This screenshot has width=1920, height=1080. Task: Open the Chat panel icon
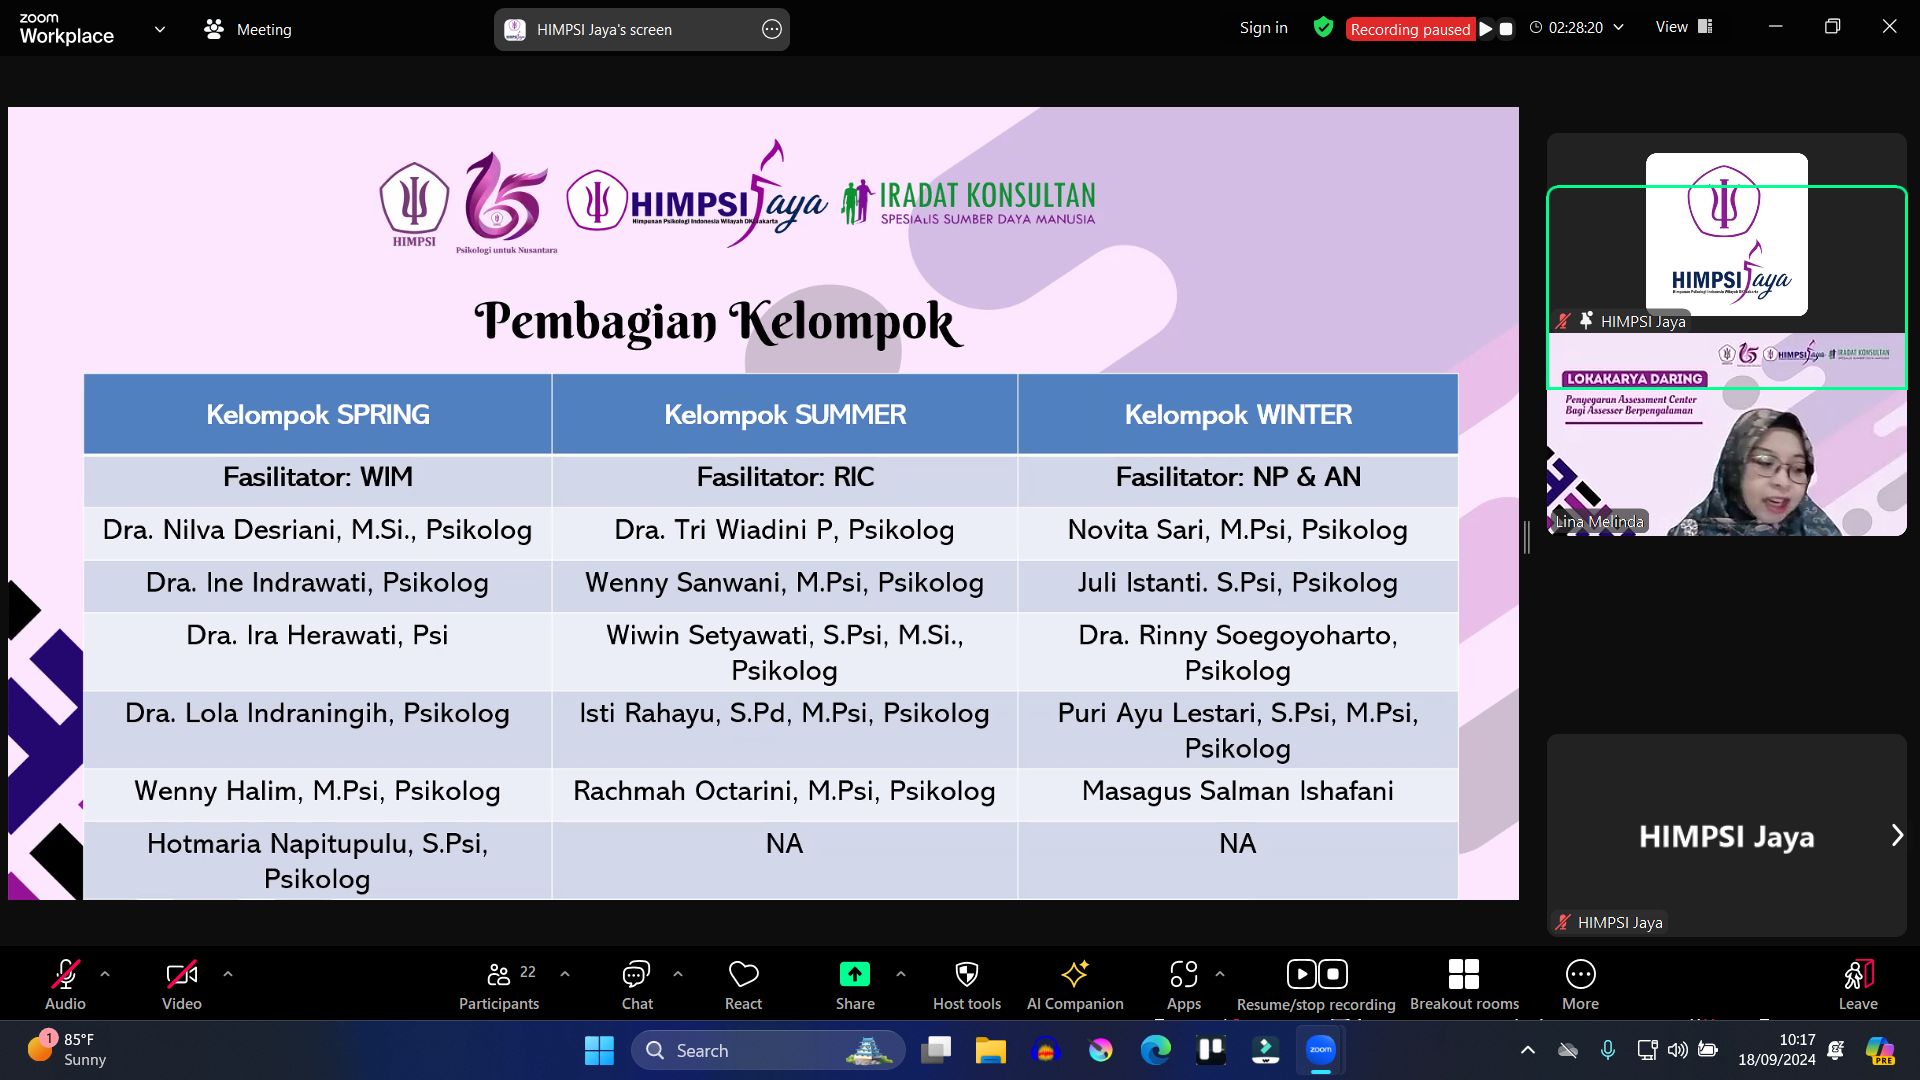click(636, 974)
